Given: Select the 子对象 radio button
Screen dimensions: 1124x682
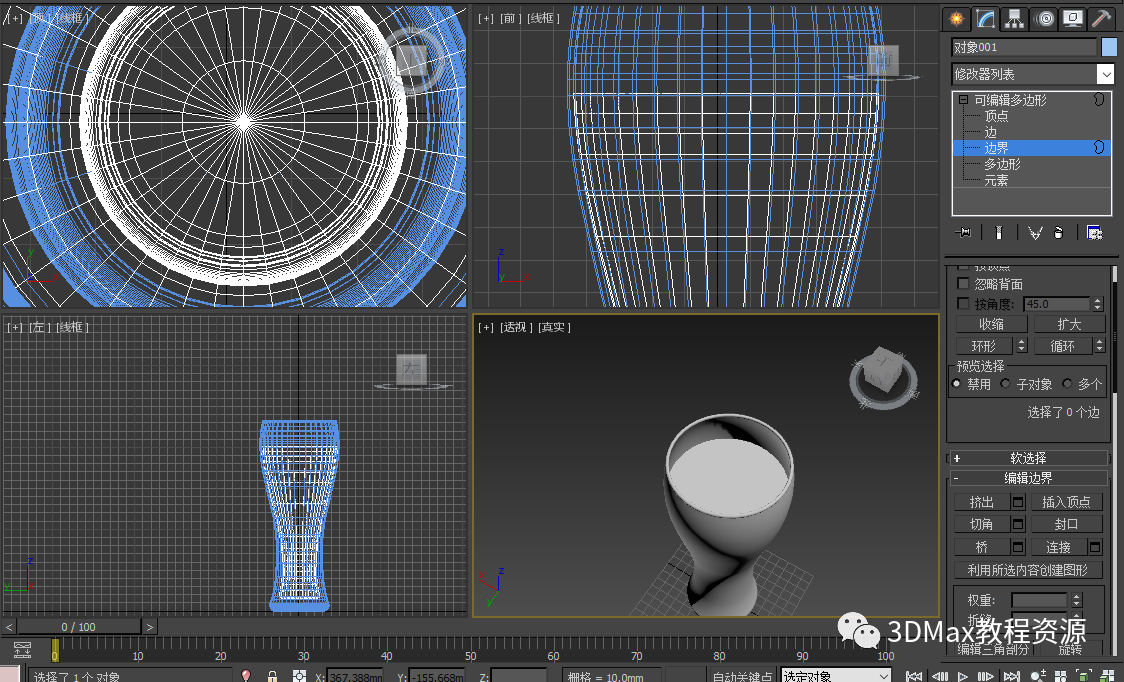Looking at the screenshot, I should pos(1006,384).
